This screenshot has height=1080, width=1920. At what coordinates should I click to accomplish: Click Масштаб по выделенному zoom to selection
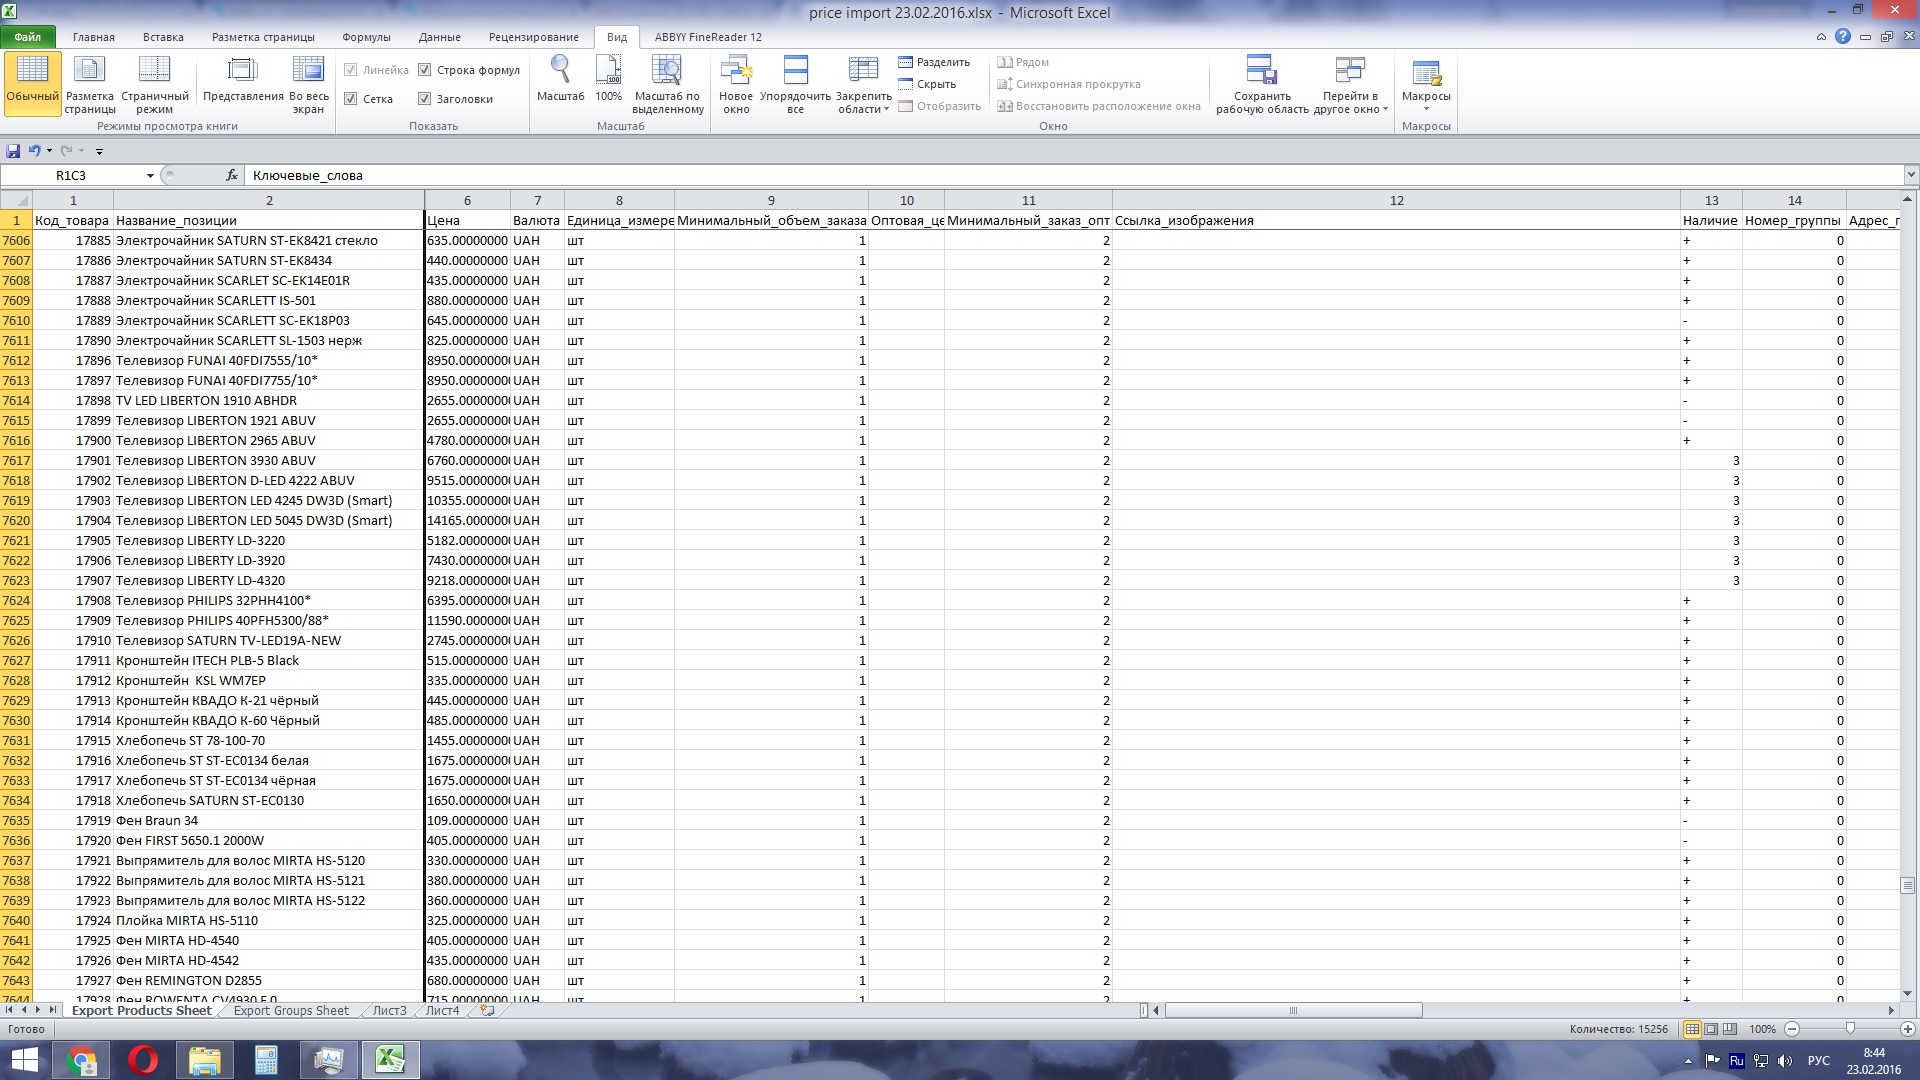coord(668,84)
